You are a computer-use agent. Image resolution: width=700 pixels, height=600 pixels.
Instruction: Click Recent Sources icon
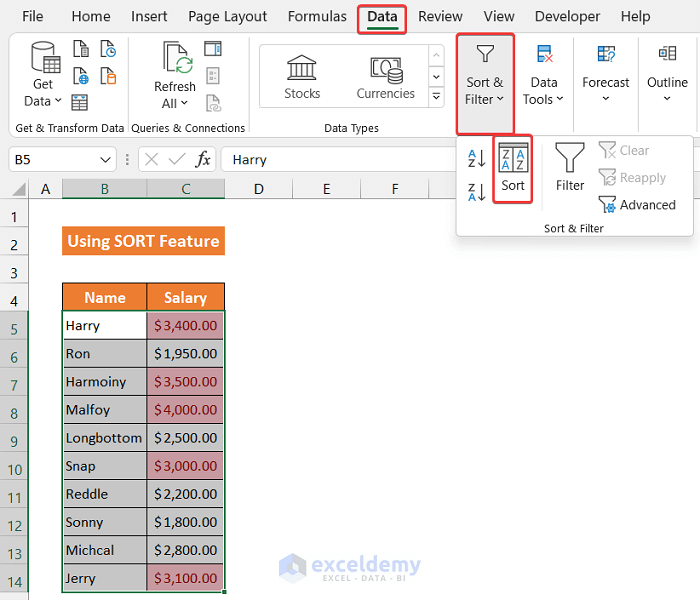[x=108, y=48]
